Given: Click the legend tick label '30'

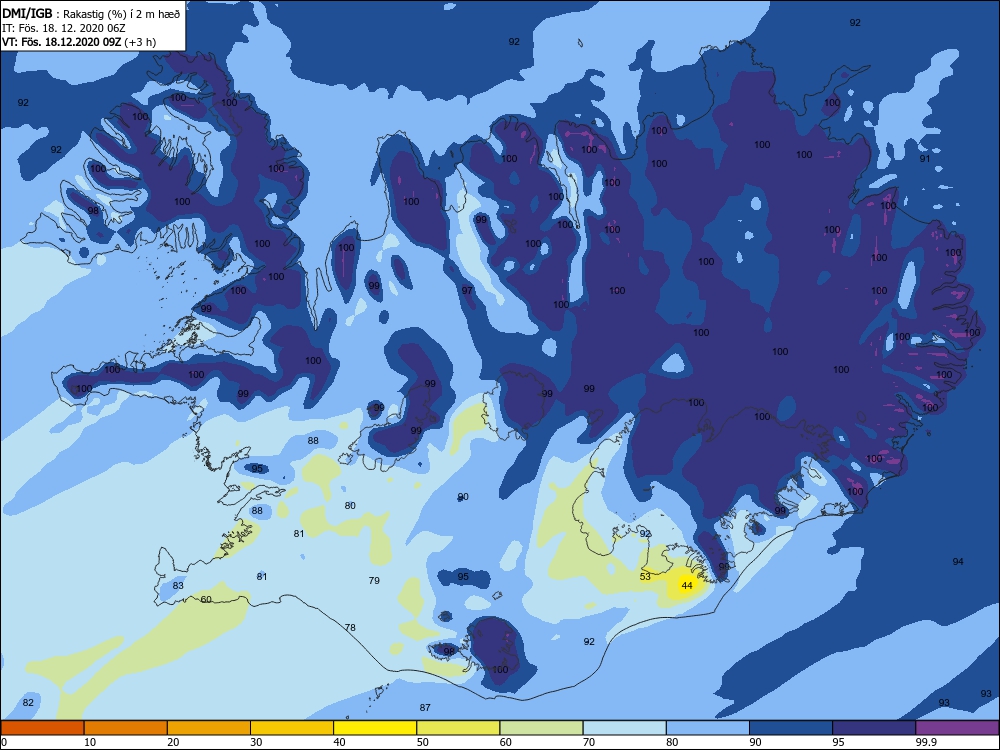Looking at the screenshot, I should point(256,742).
